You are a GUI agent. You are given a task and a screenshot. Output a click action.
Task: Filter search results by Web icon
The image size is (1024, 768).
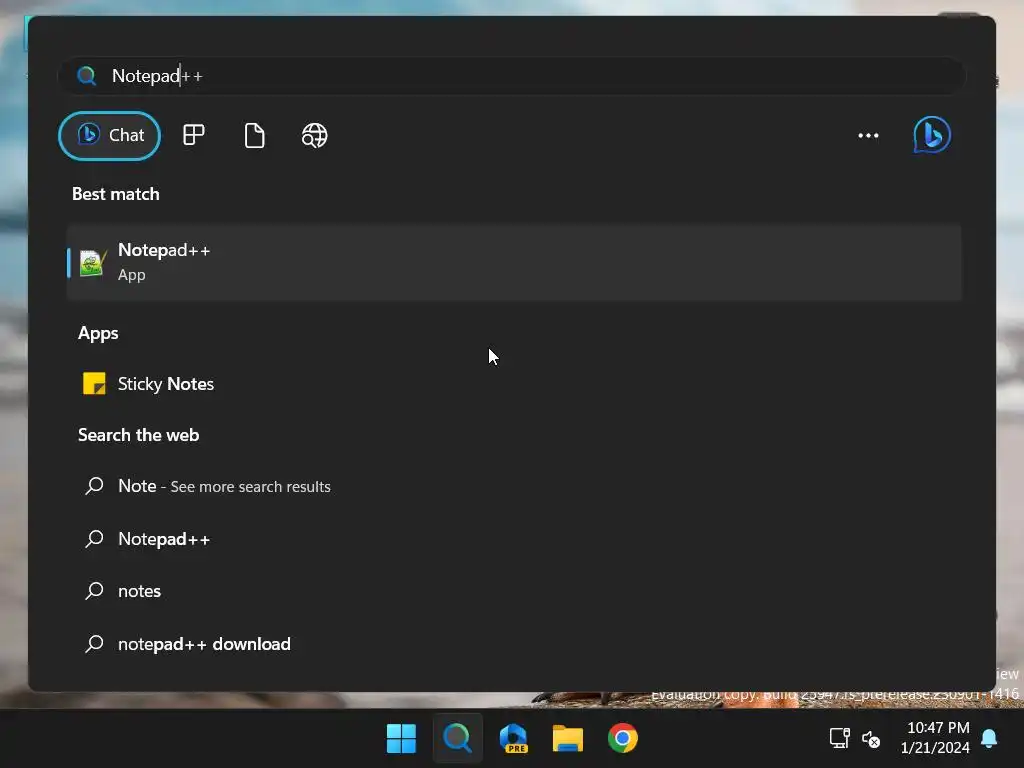(314, 136)
